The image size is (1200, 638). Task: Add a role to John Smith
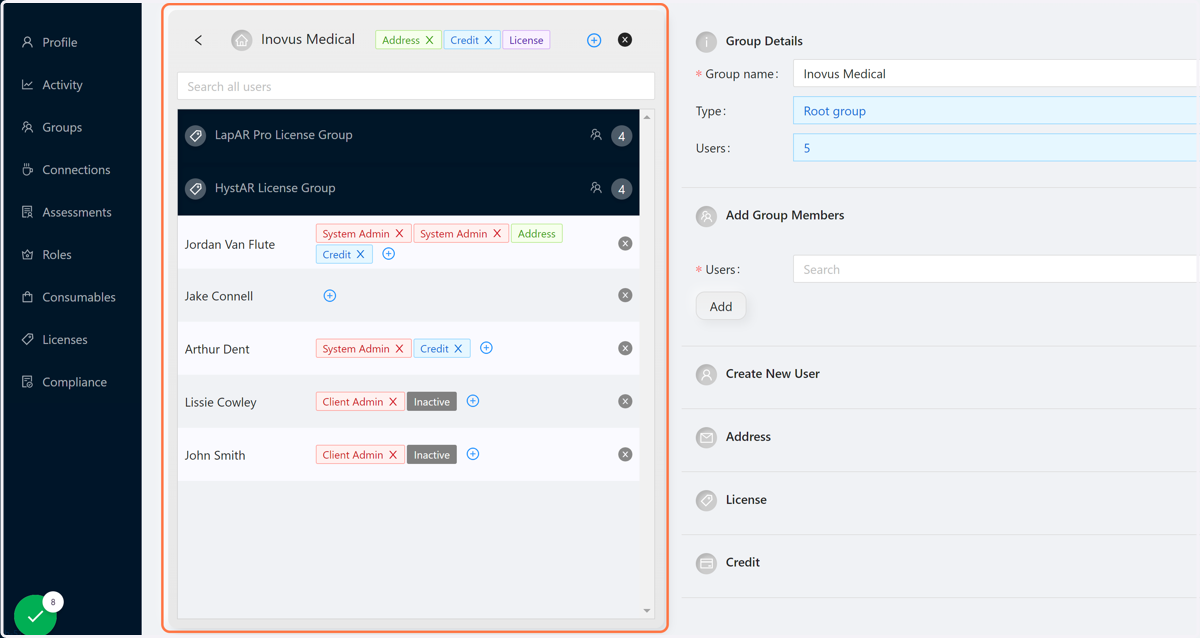click(473, 454)
